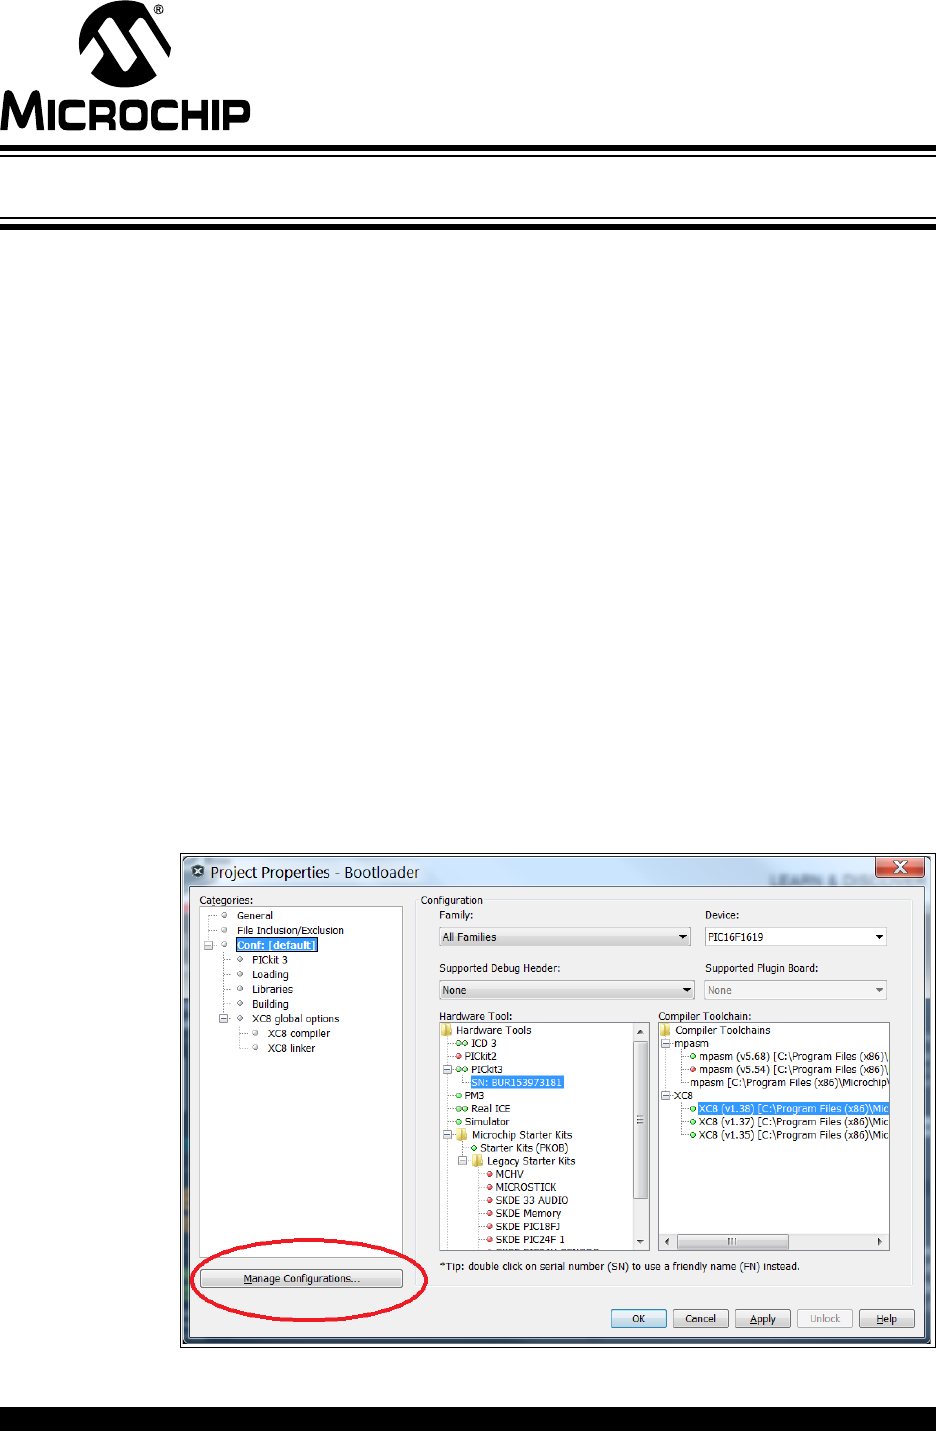Screen dimensions: 936x1447
Task: Click the Microchip Starter Kits folder icon
Action: (463, 1135)
